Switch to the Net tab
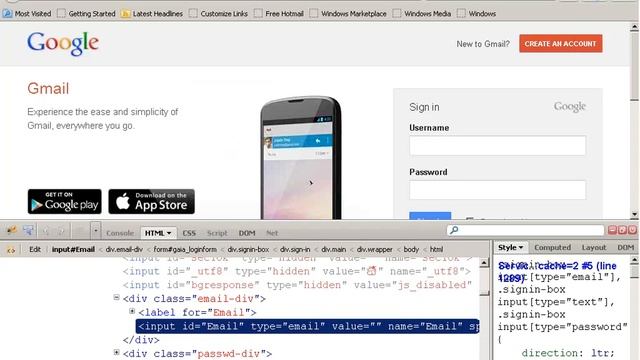Screen dimensions: 640x360 (x=272, y=233)
